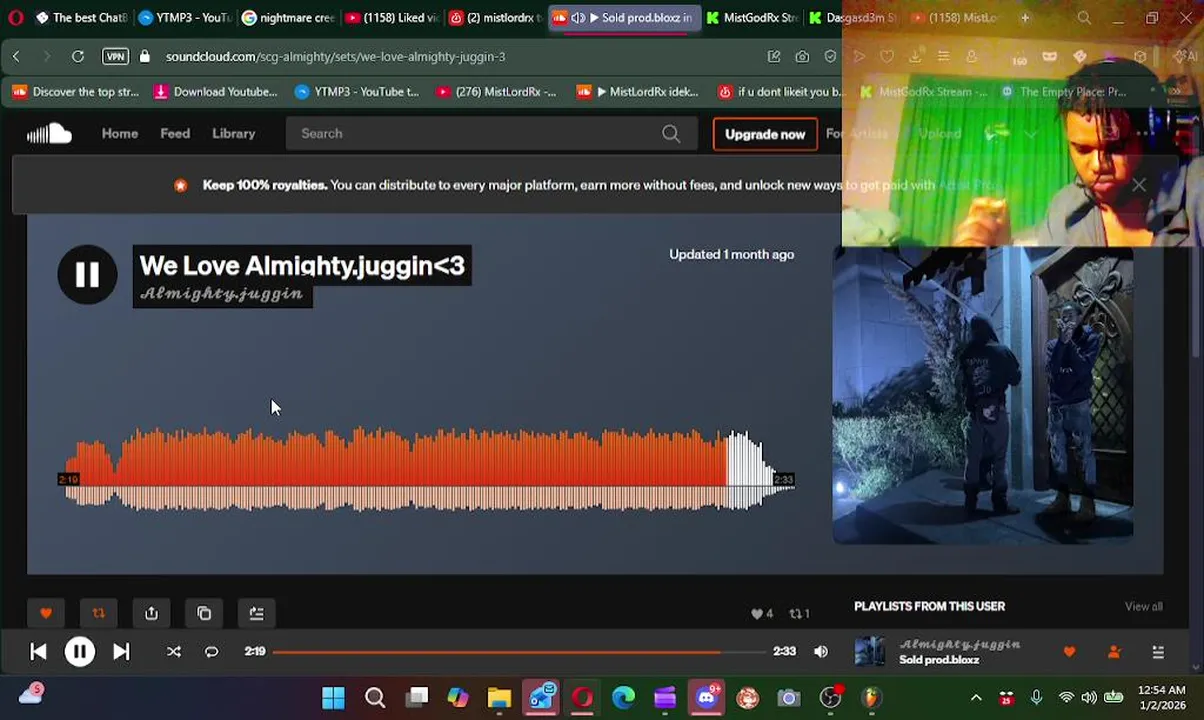This screenshot has height=720, width=1204.
Task: Toggle shuffle in the player bar
Action: click(x=174, y=652)
